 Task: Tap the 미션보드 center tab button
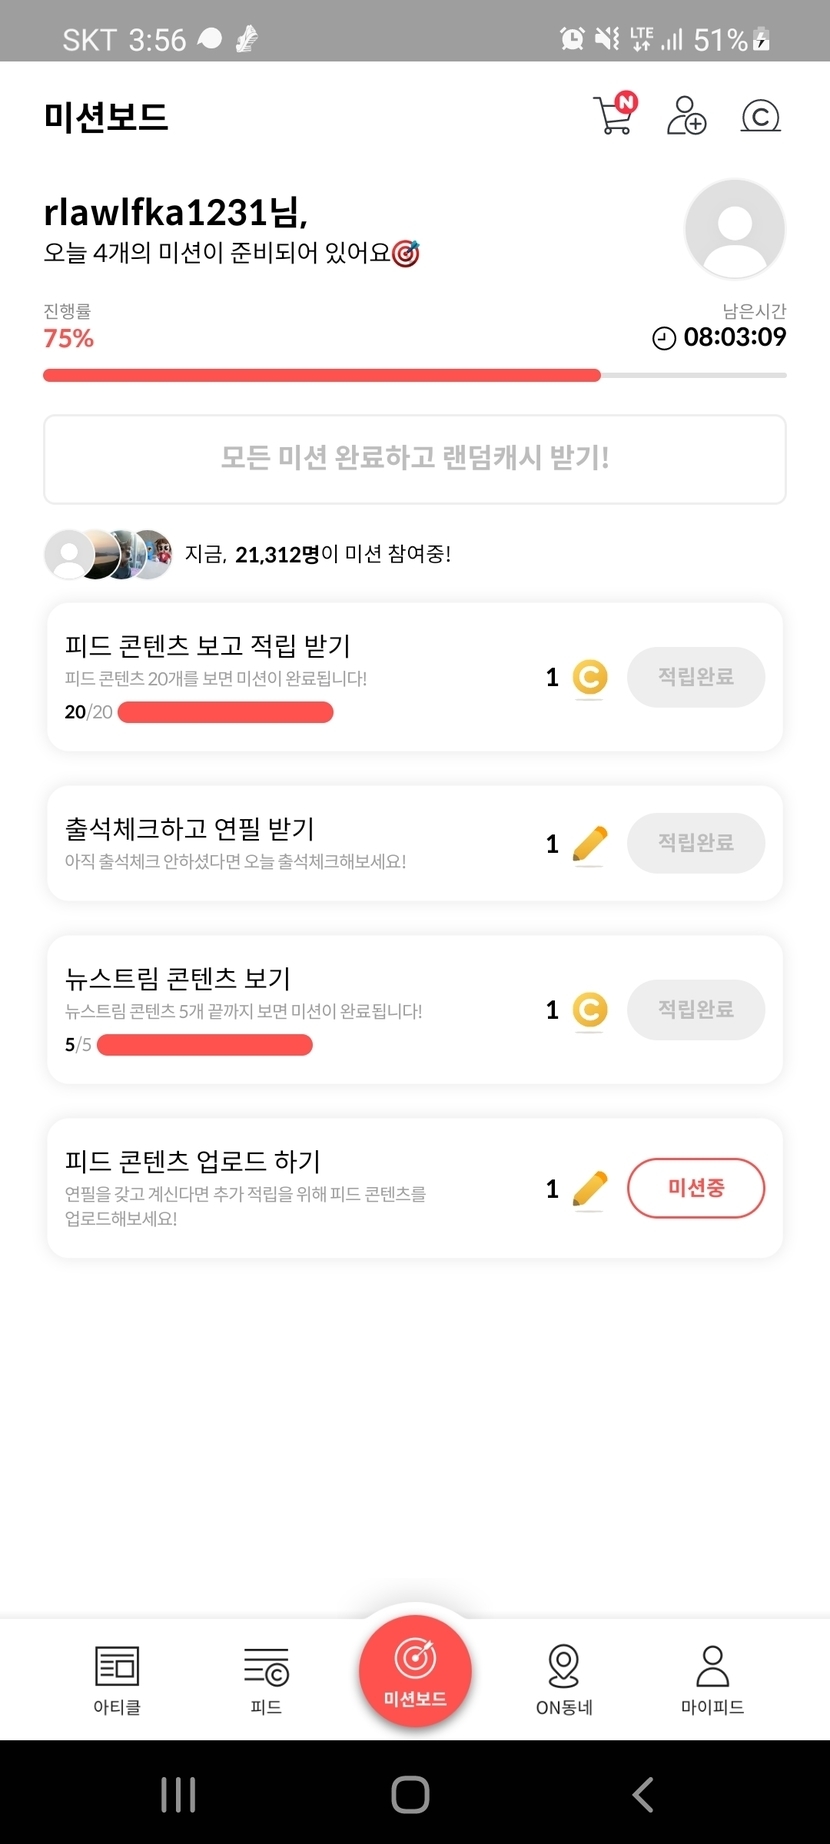(415, 1671)
